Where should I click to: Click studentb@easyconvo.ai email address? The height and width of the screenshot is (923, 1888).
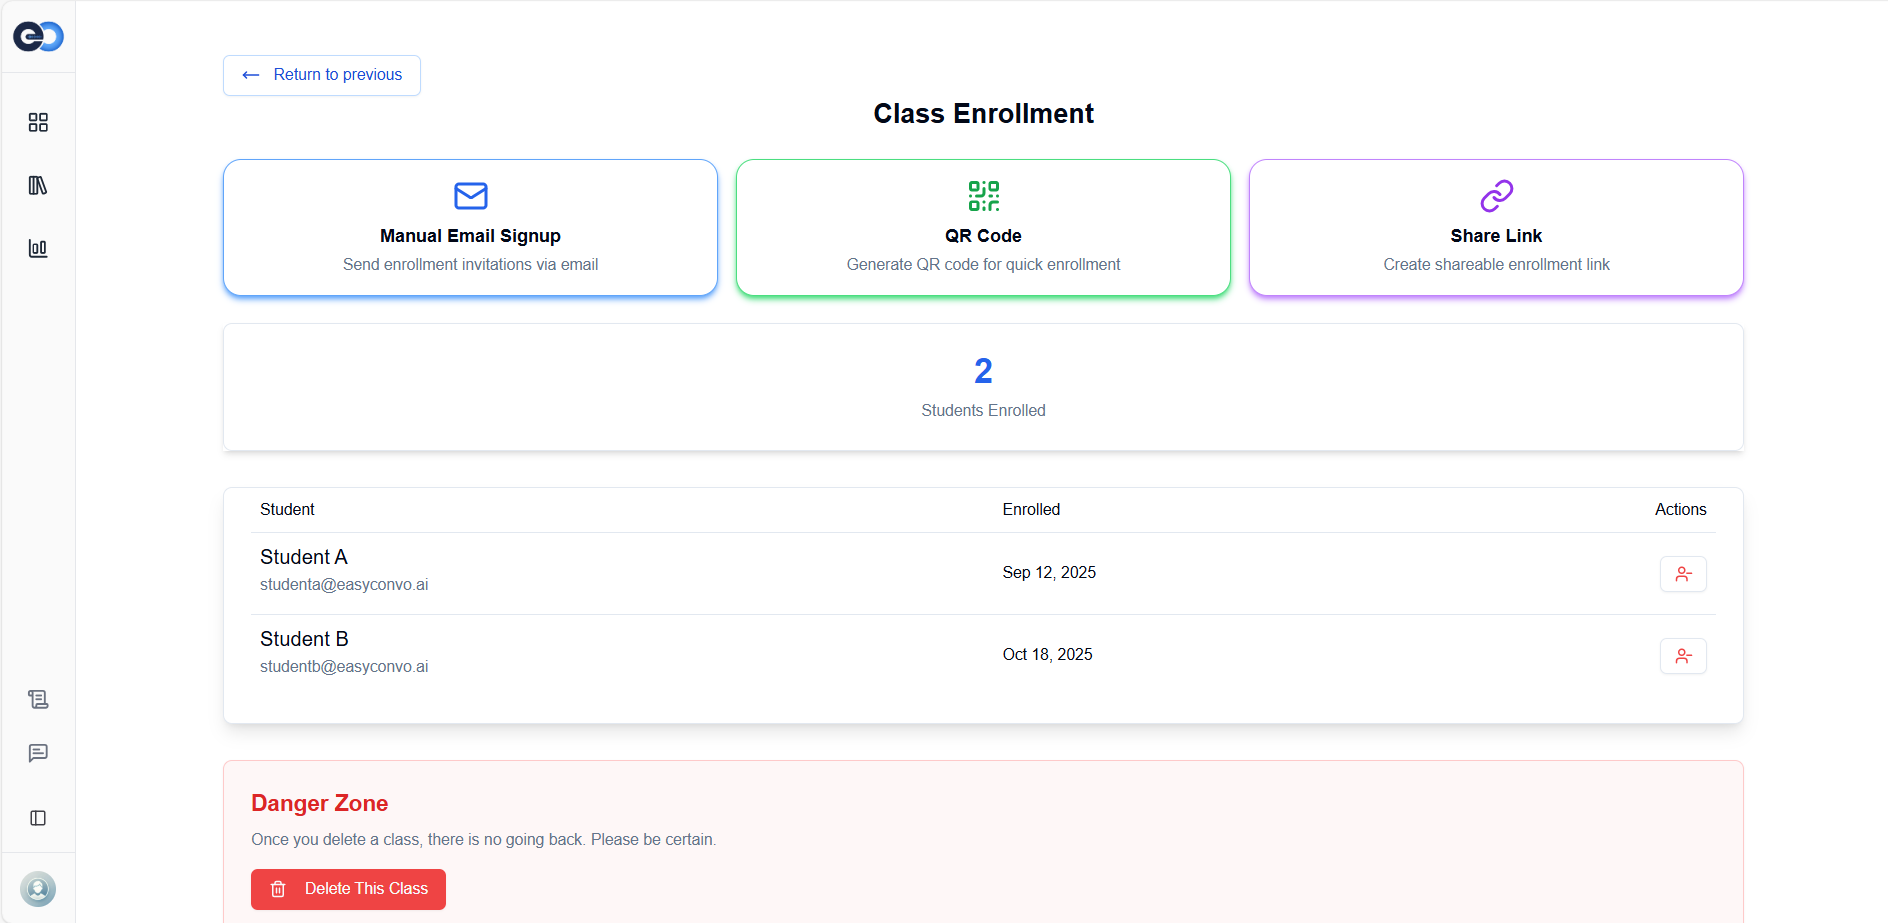click(344, 667)
